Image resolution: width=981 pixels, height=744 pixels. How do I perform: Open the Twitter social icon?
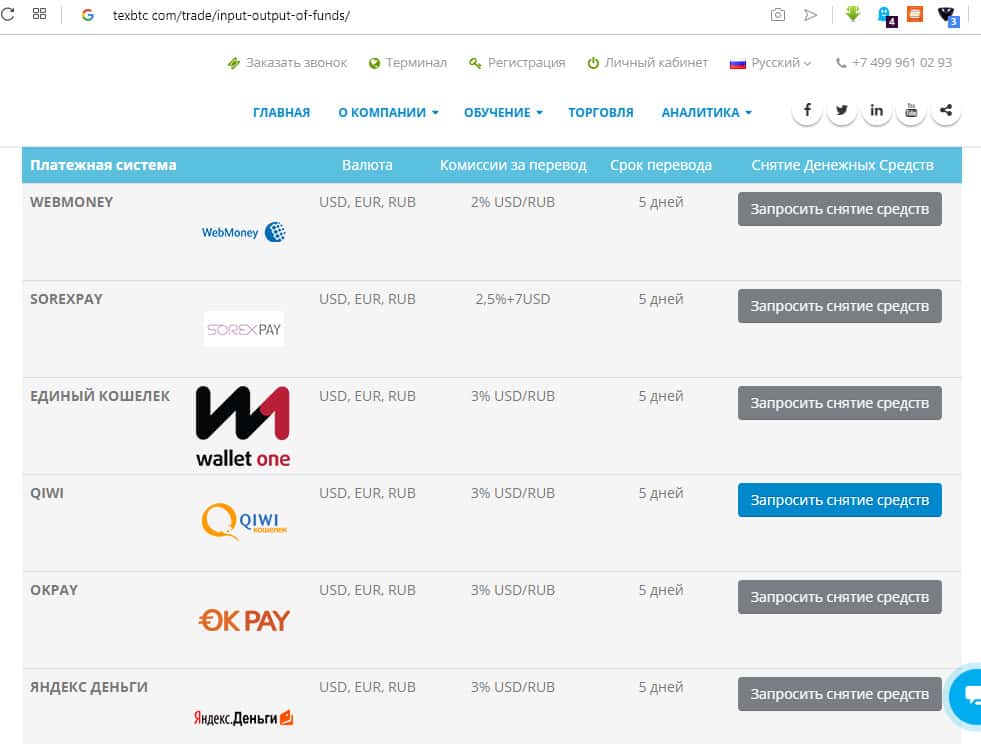(841, 111)
